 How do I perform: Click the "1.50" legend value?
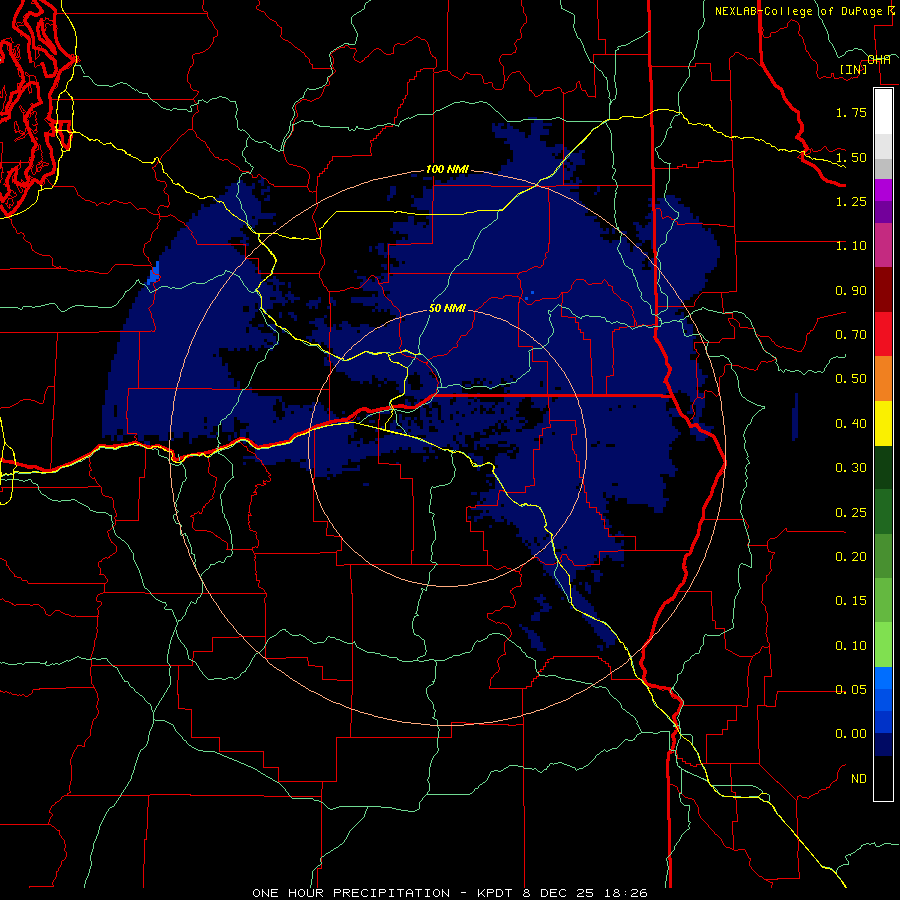tap(851, 157)
